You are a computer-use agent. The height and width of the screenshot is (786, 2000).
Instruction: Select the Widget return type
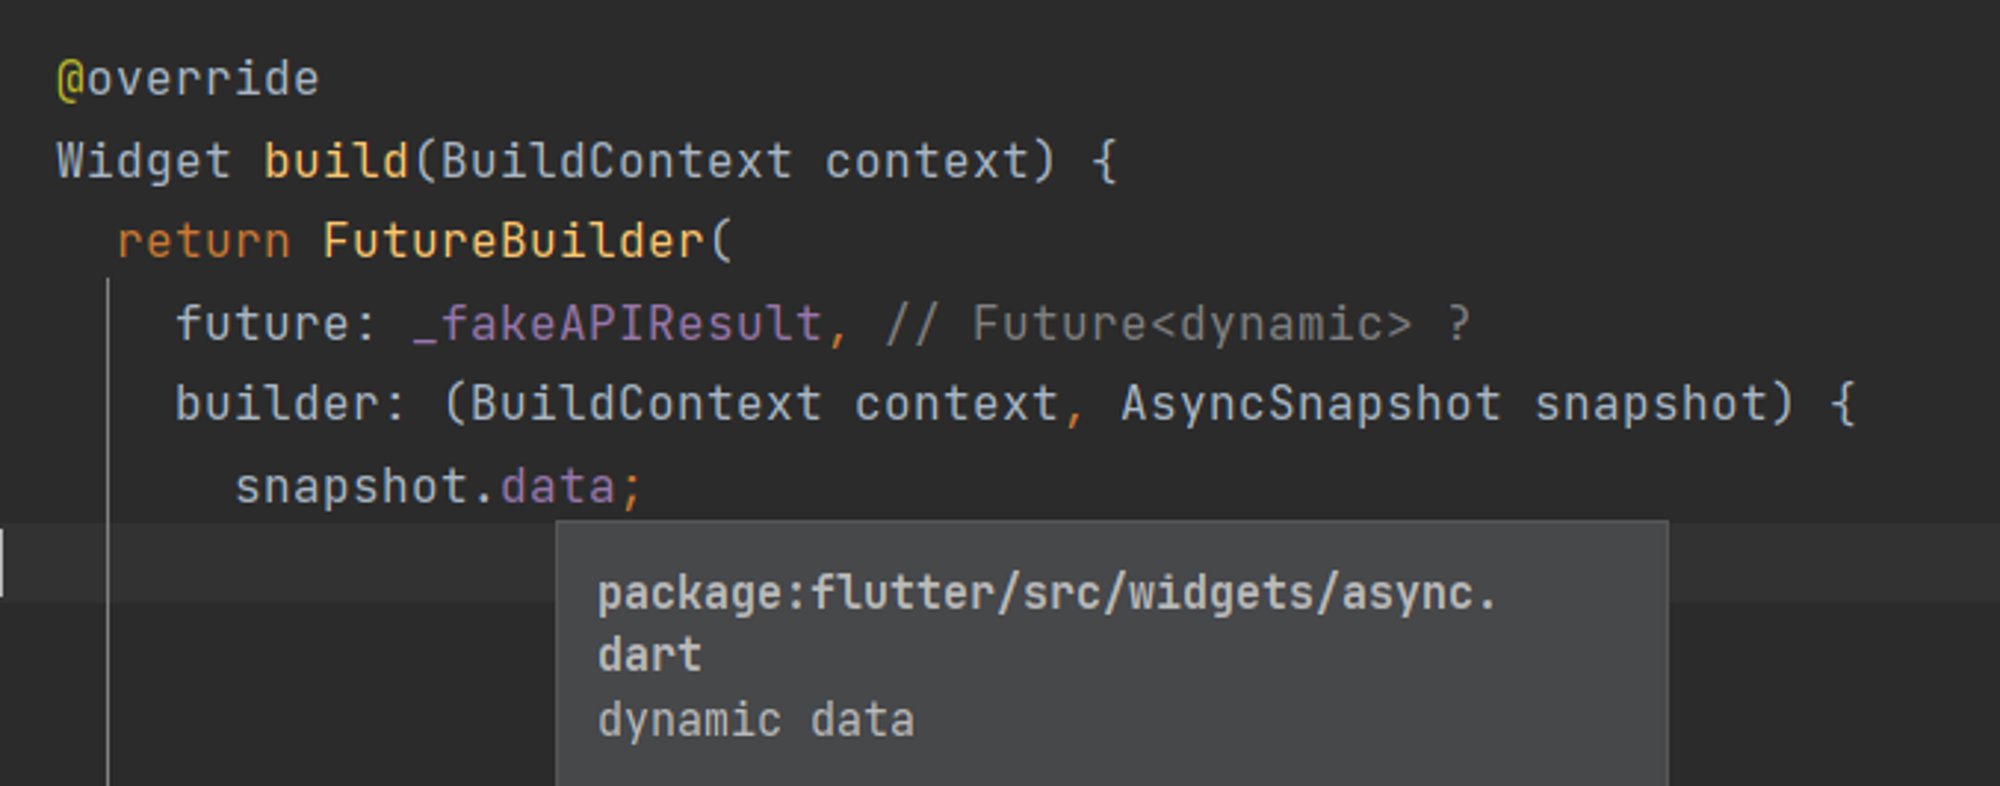(144, 162)
